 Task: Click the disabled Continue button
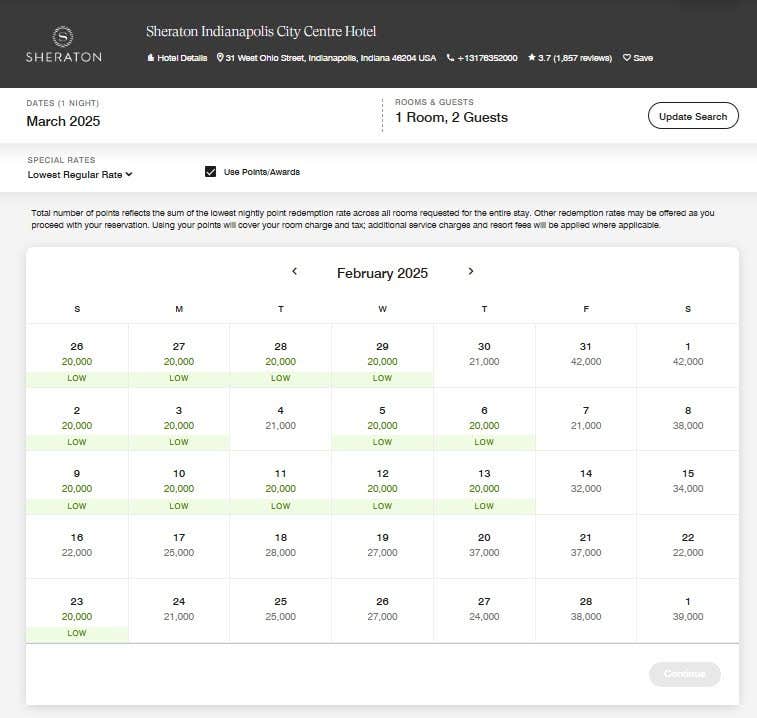(684, 673)
